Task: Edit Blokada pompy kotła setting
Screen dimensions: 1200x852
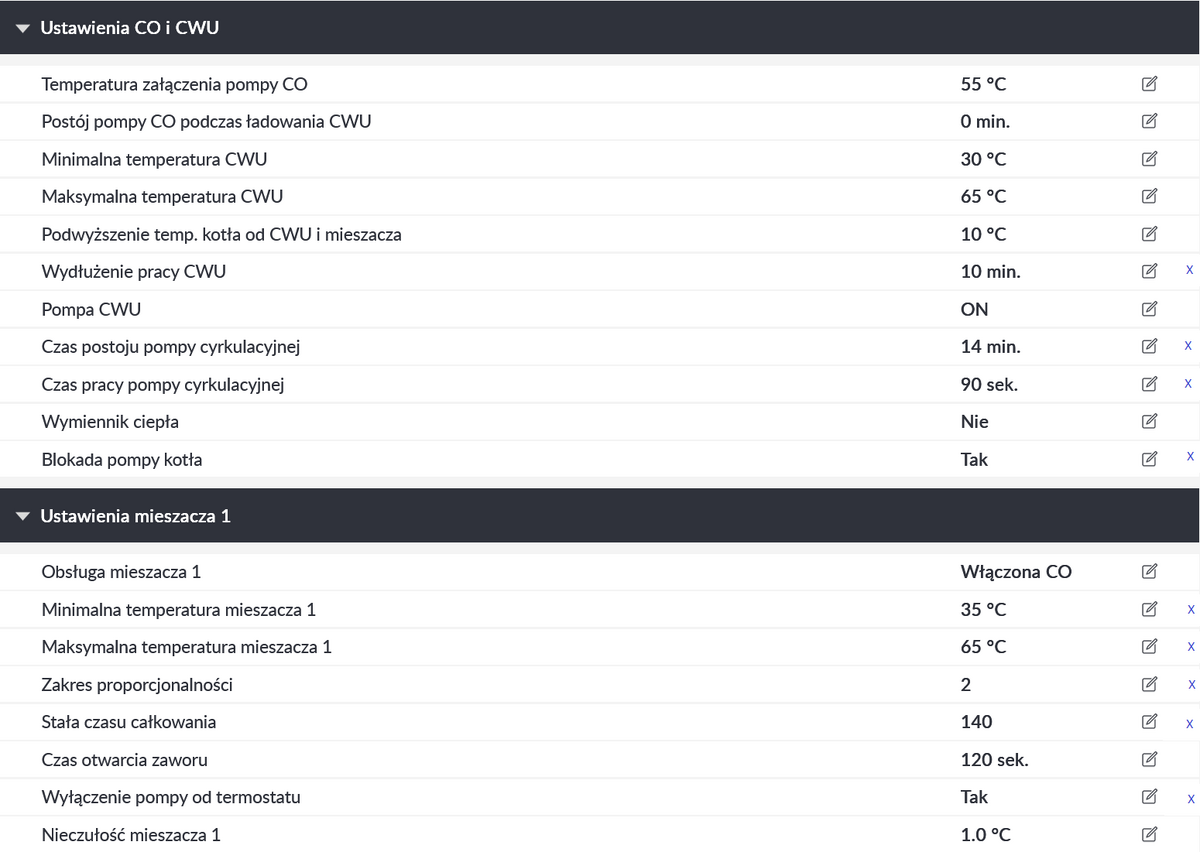Action: [1149, 459]
